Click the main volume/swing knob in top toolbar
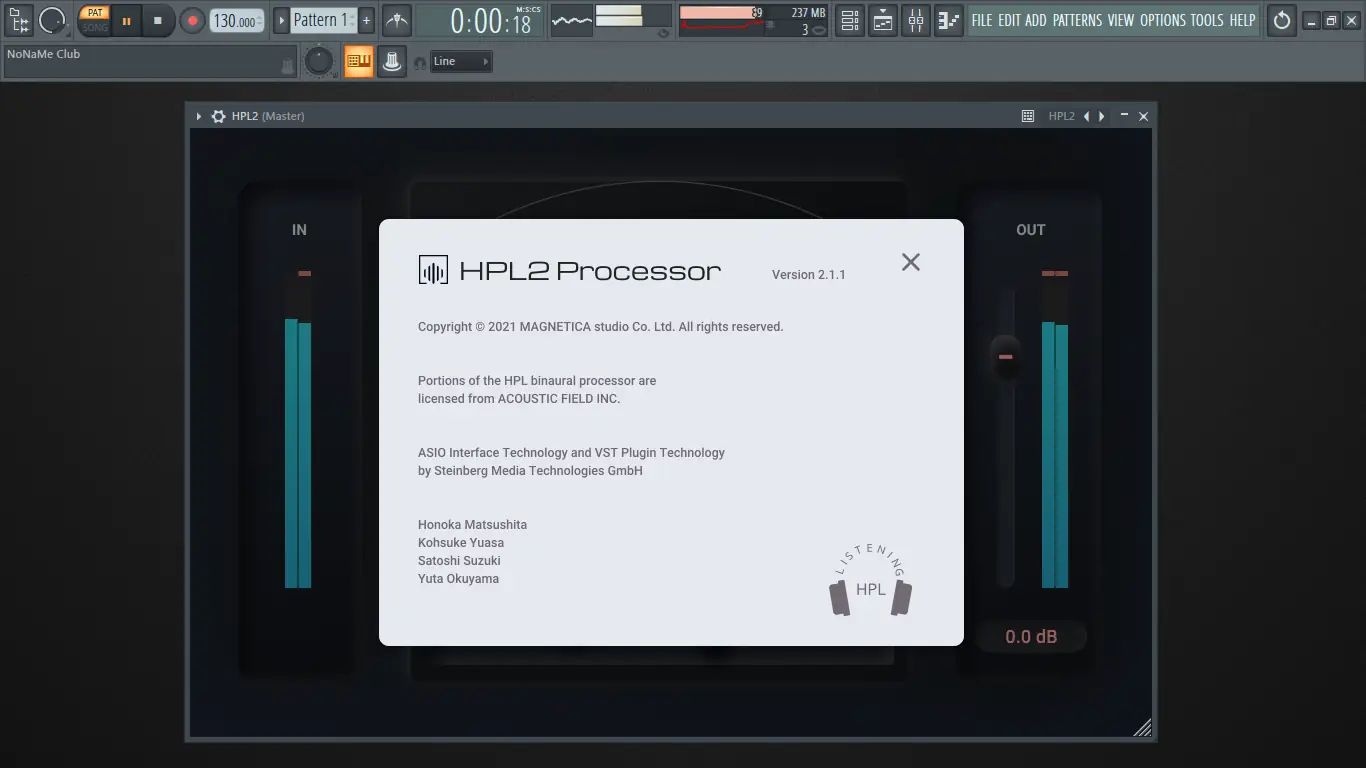 (x=52, y=20)
